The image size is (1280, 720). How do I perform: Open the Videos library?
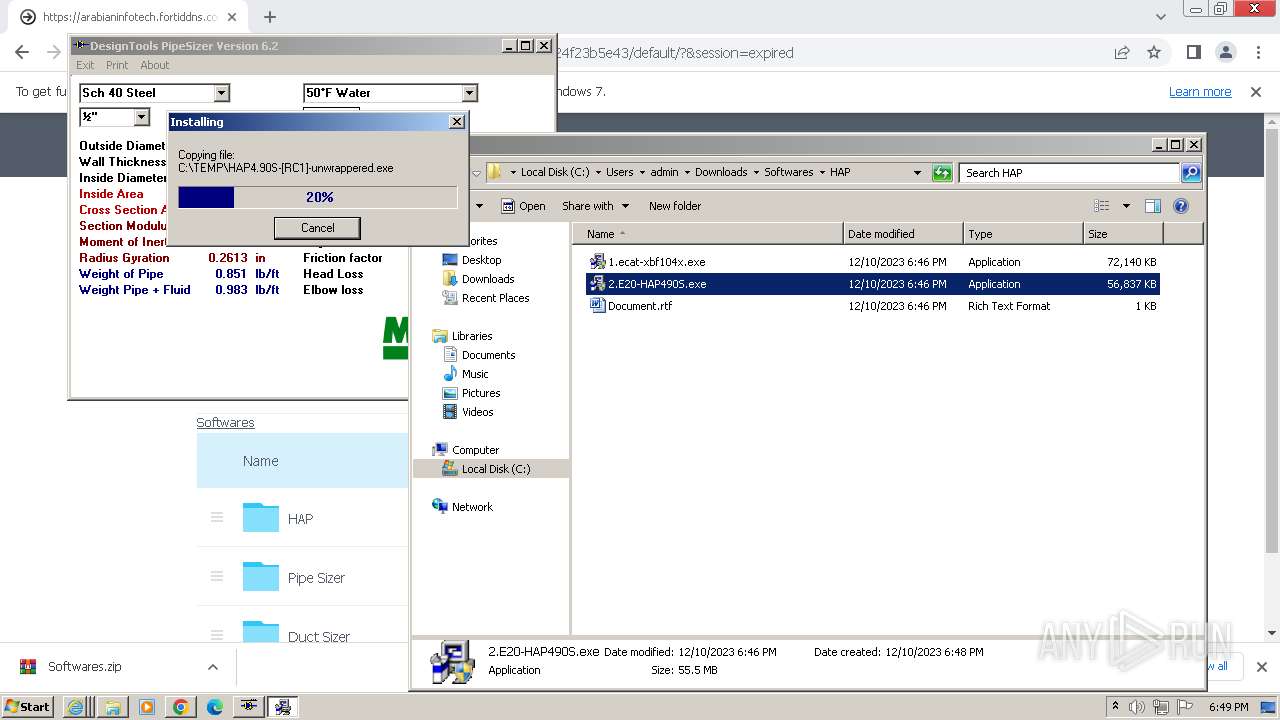477,412
